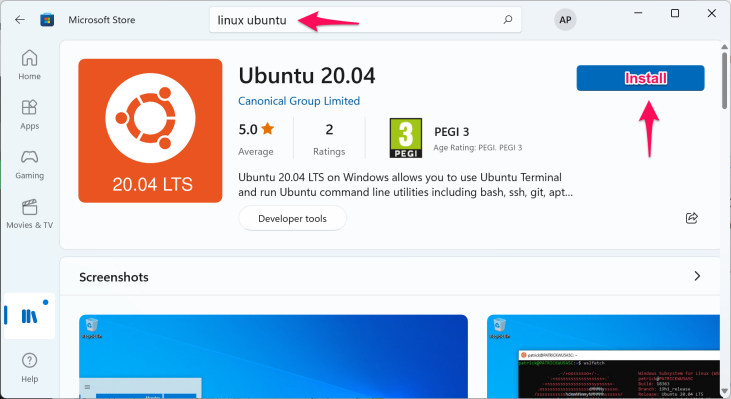The image size is (731, 399).
Task: Open the first screenshot thumbnail
Action: tap(273, 357)
